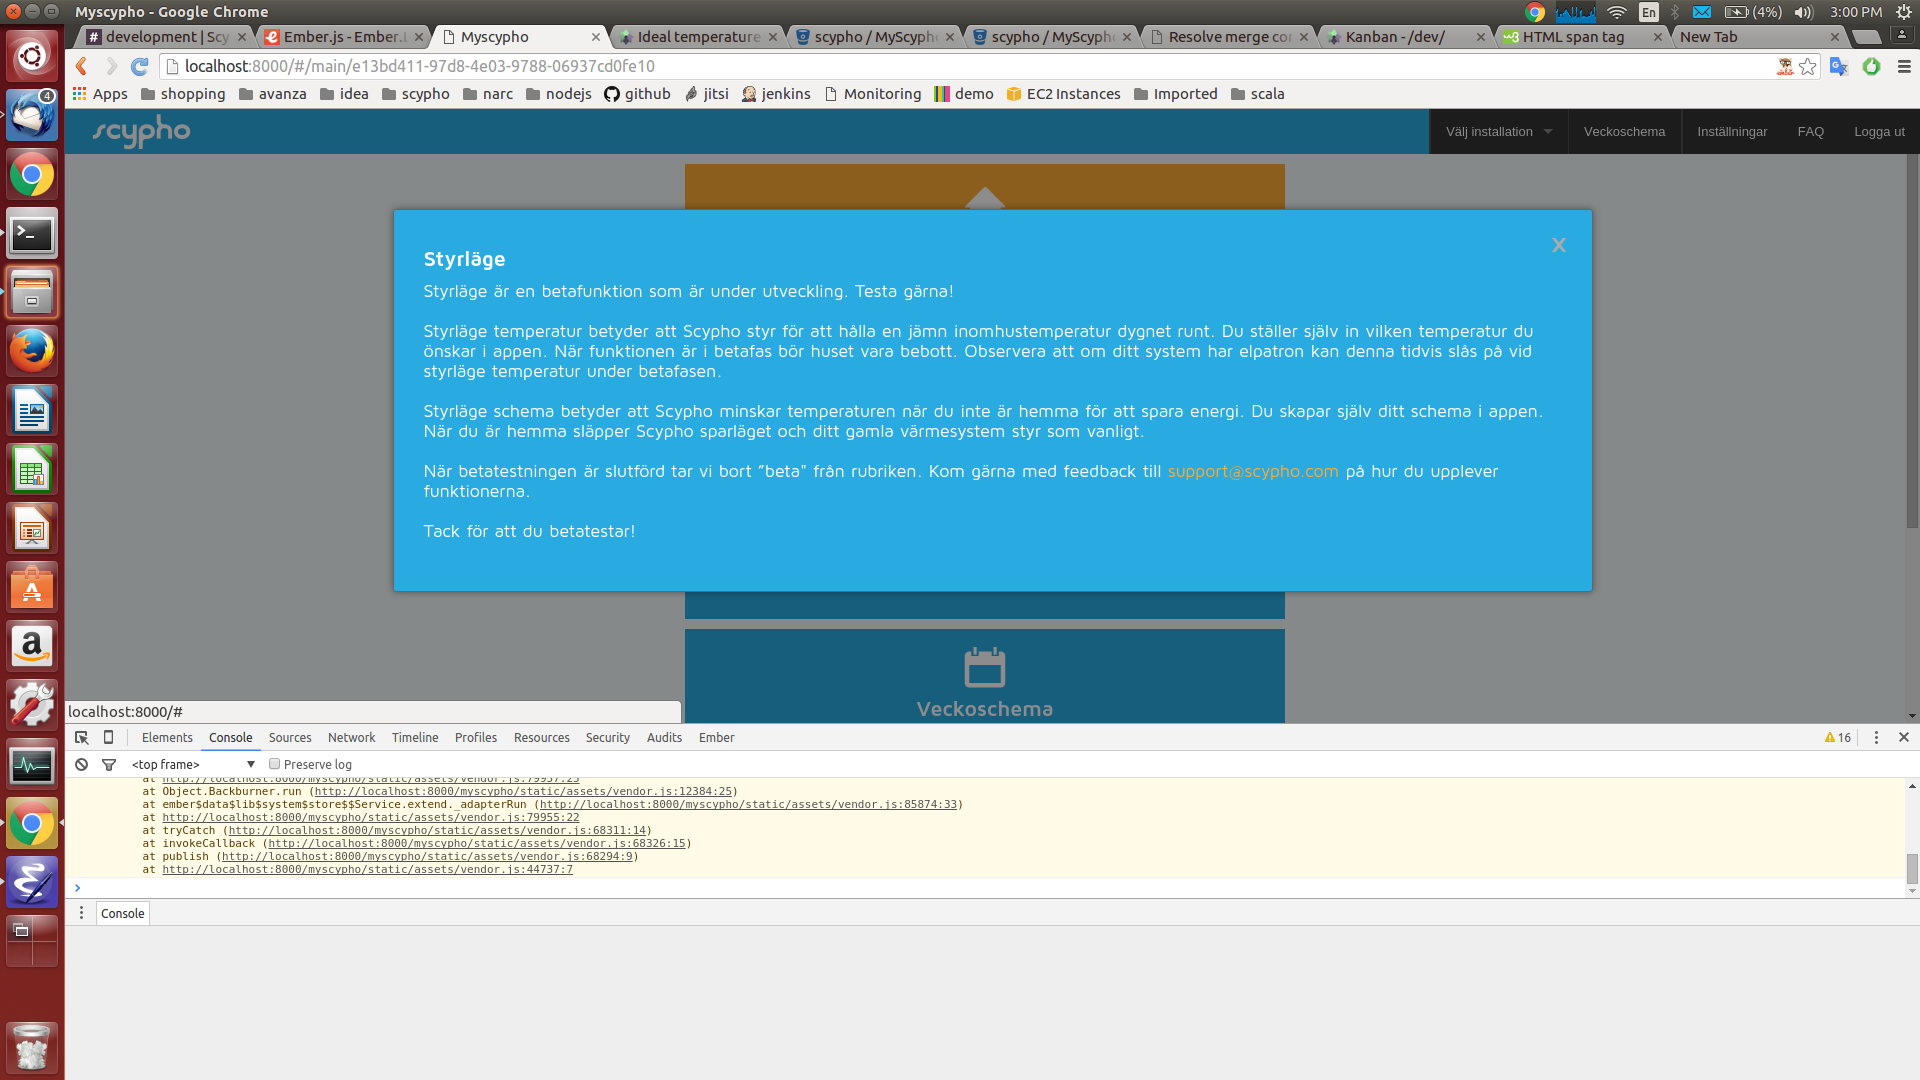
Task: Open LibreOffice Calc from the dock
Action: (x=32, y=470)
